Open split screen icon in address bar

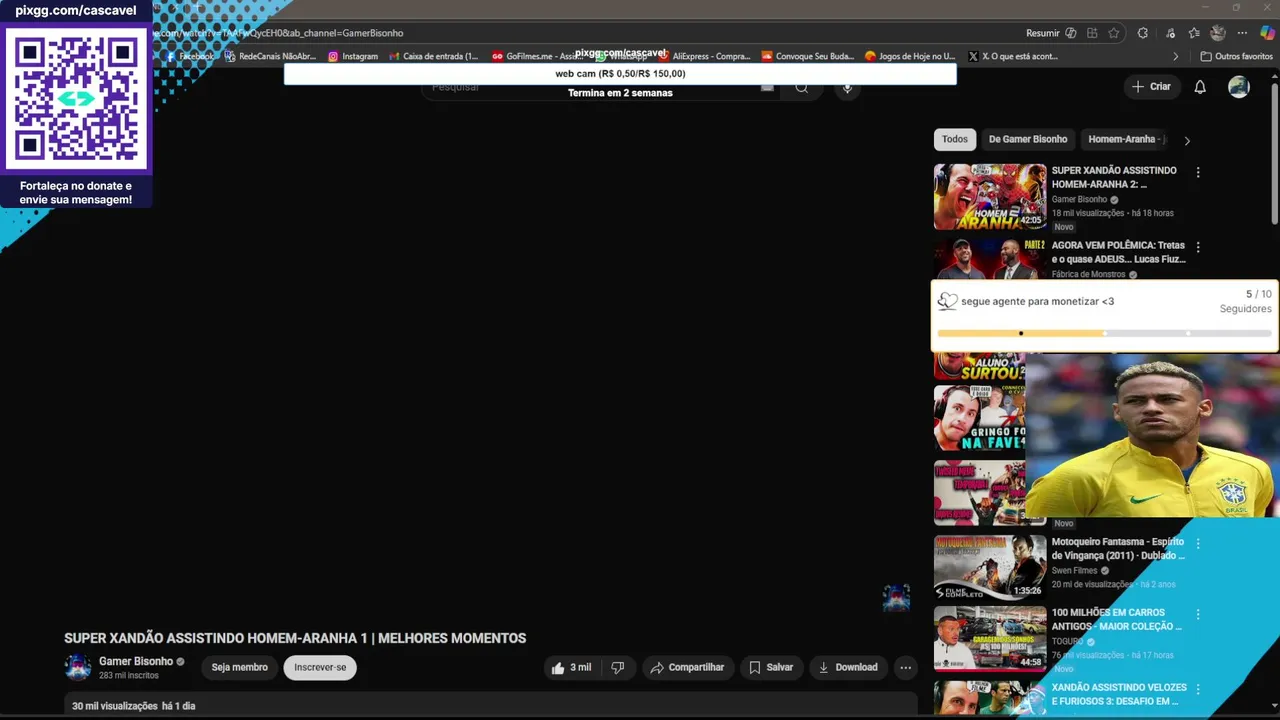pyautogui.click(x=1092, y=33)
